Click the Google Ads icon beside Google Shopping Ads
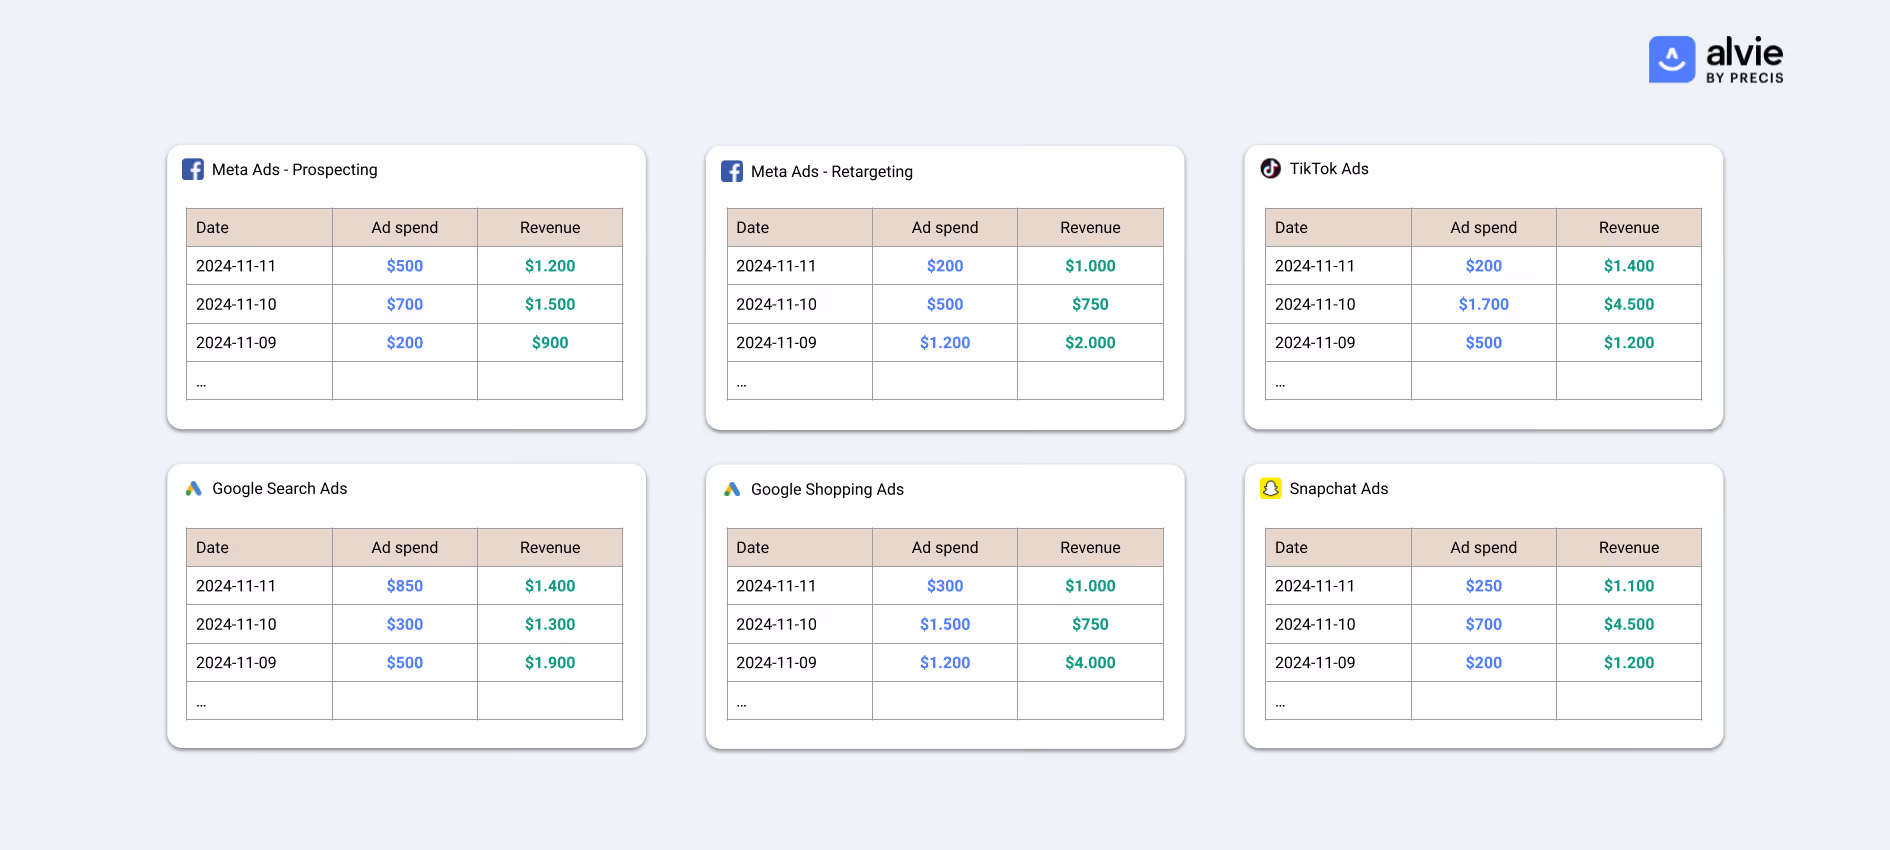 732,489
